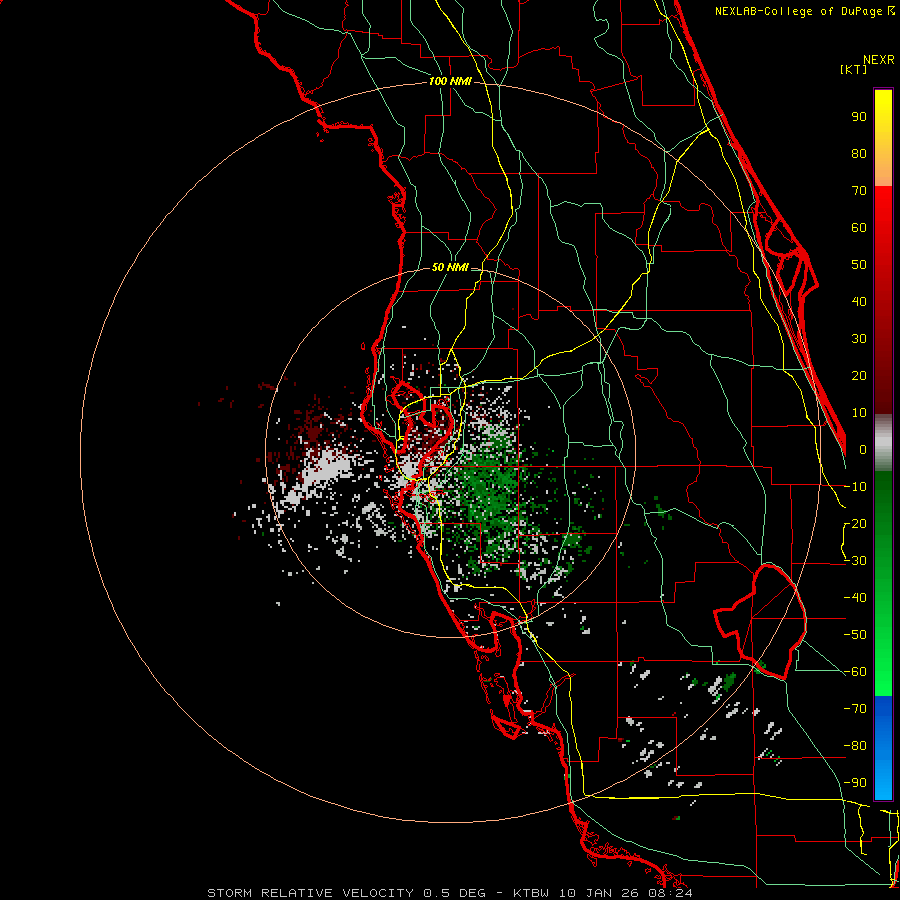Select the 70 value on the velocity scale
900x900 pixels.
pos(859,191)
